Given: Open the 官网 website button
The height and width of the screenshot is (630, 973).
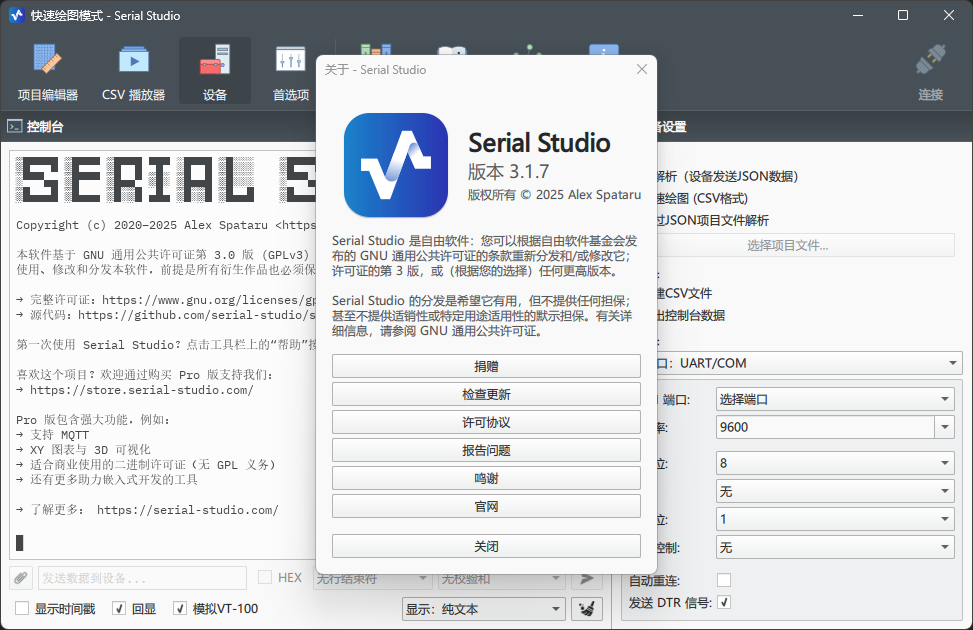Looking at the screenshot, I should (x=486, y=506).
